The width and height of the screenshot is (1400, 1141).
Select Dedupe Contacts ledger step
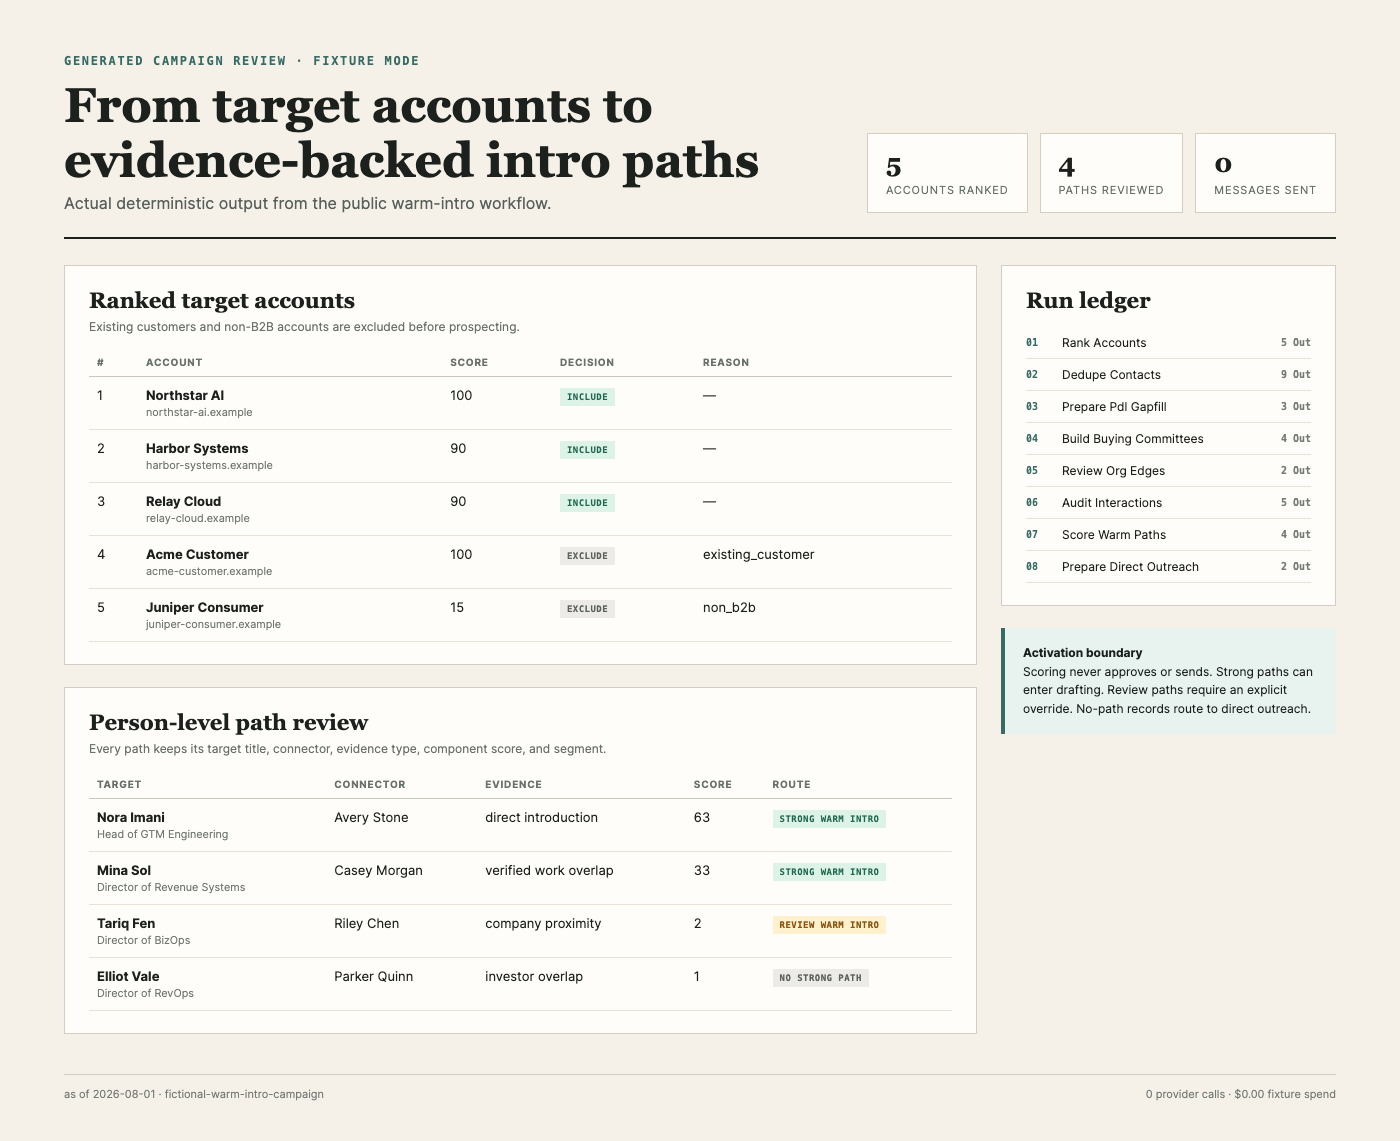pyautogui.click(x=1168, y=375)
